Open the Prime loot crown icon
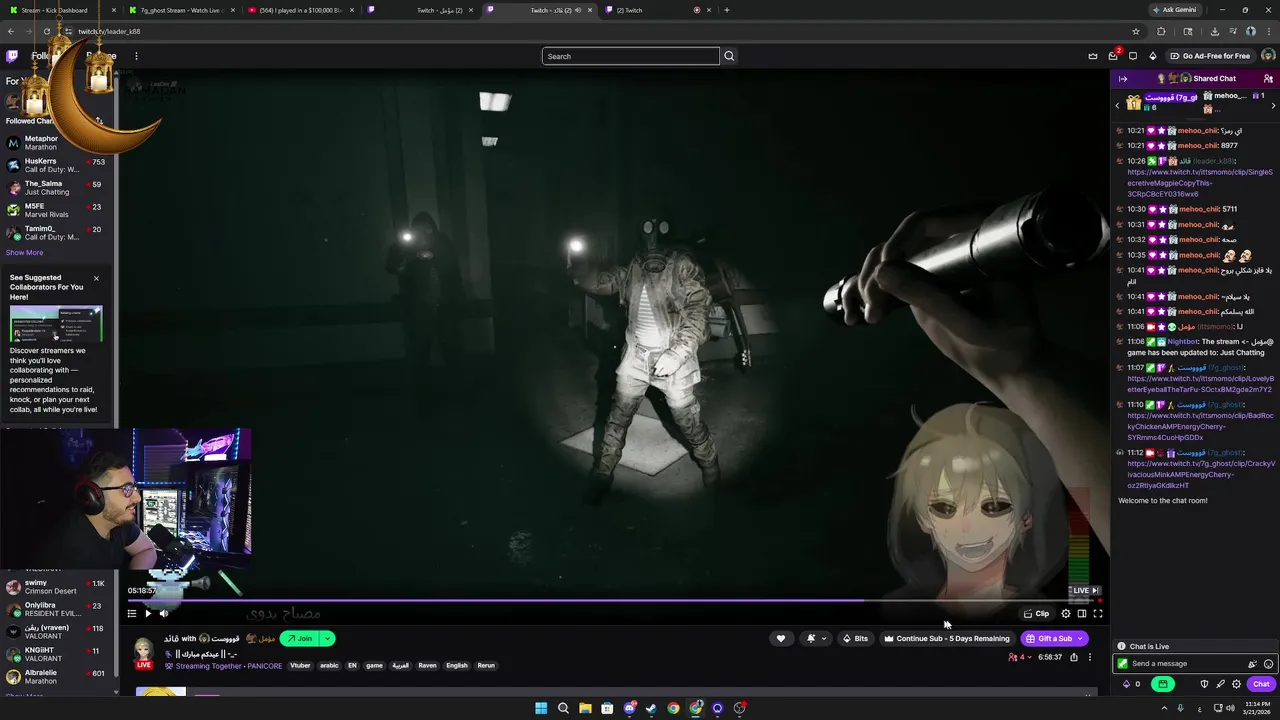The height and width of the screenshot is (720, 1280). point(1093,56)
